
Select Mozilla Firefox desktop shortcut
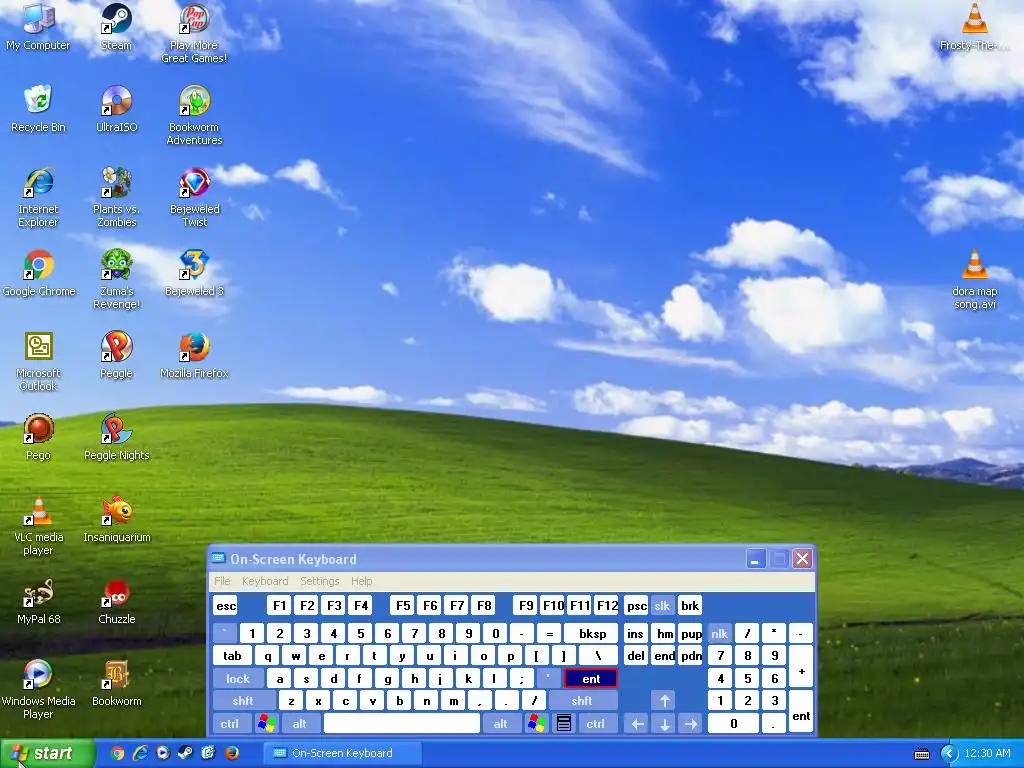pyautogui.click(x=194, y=355)
